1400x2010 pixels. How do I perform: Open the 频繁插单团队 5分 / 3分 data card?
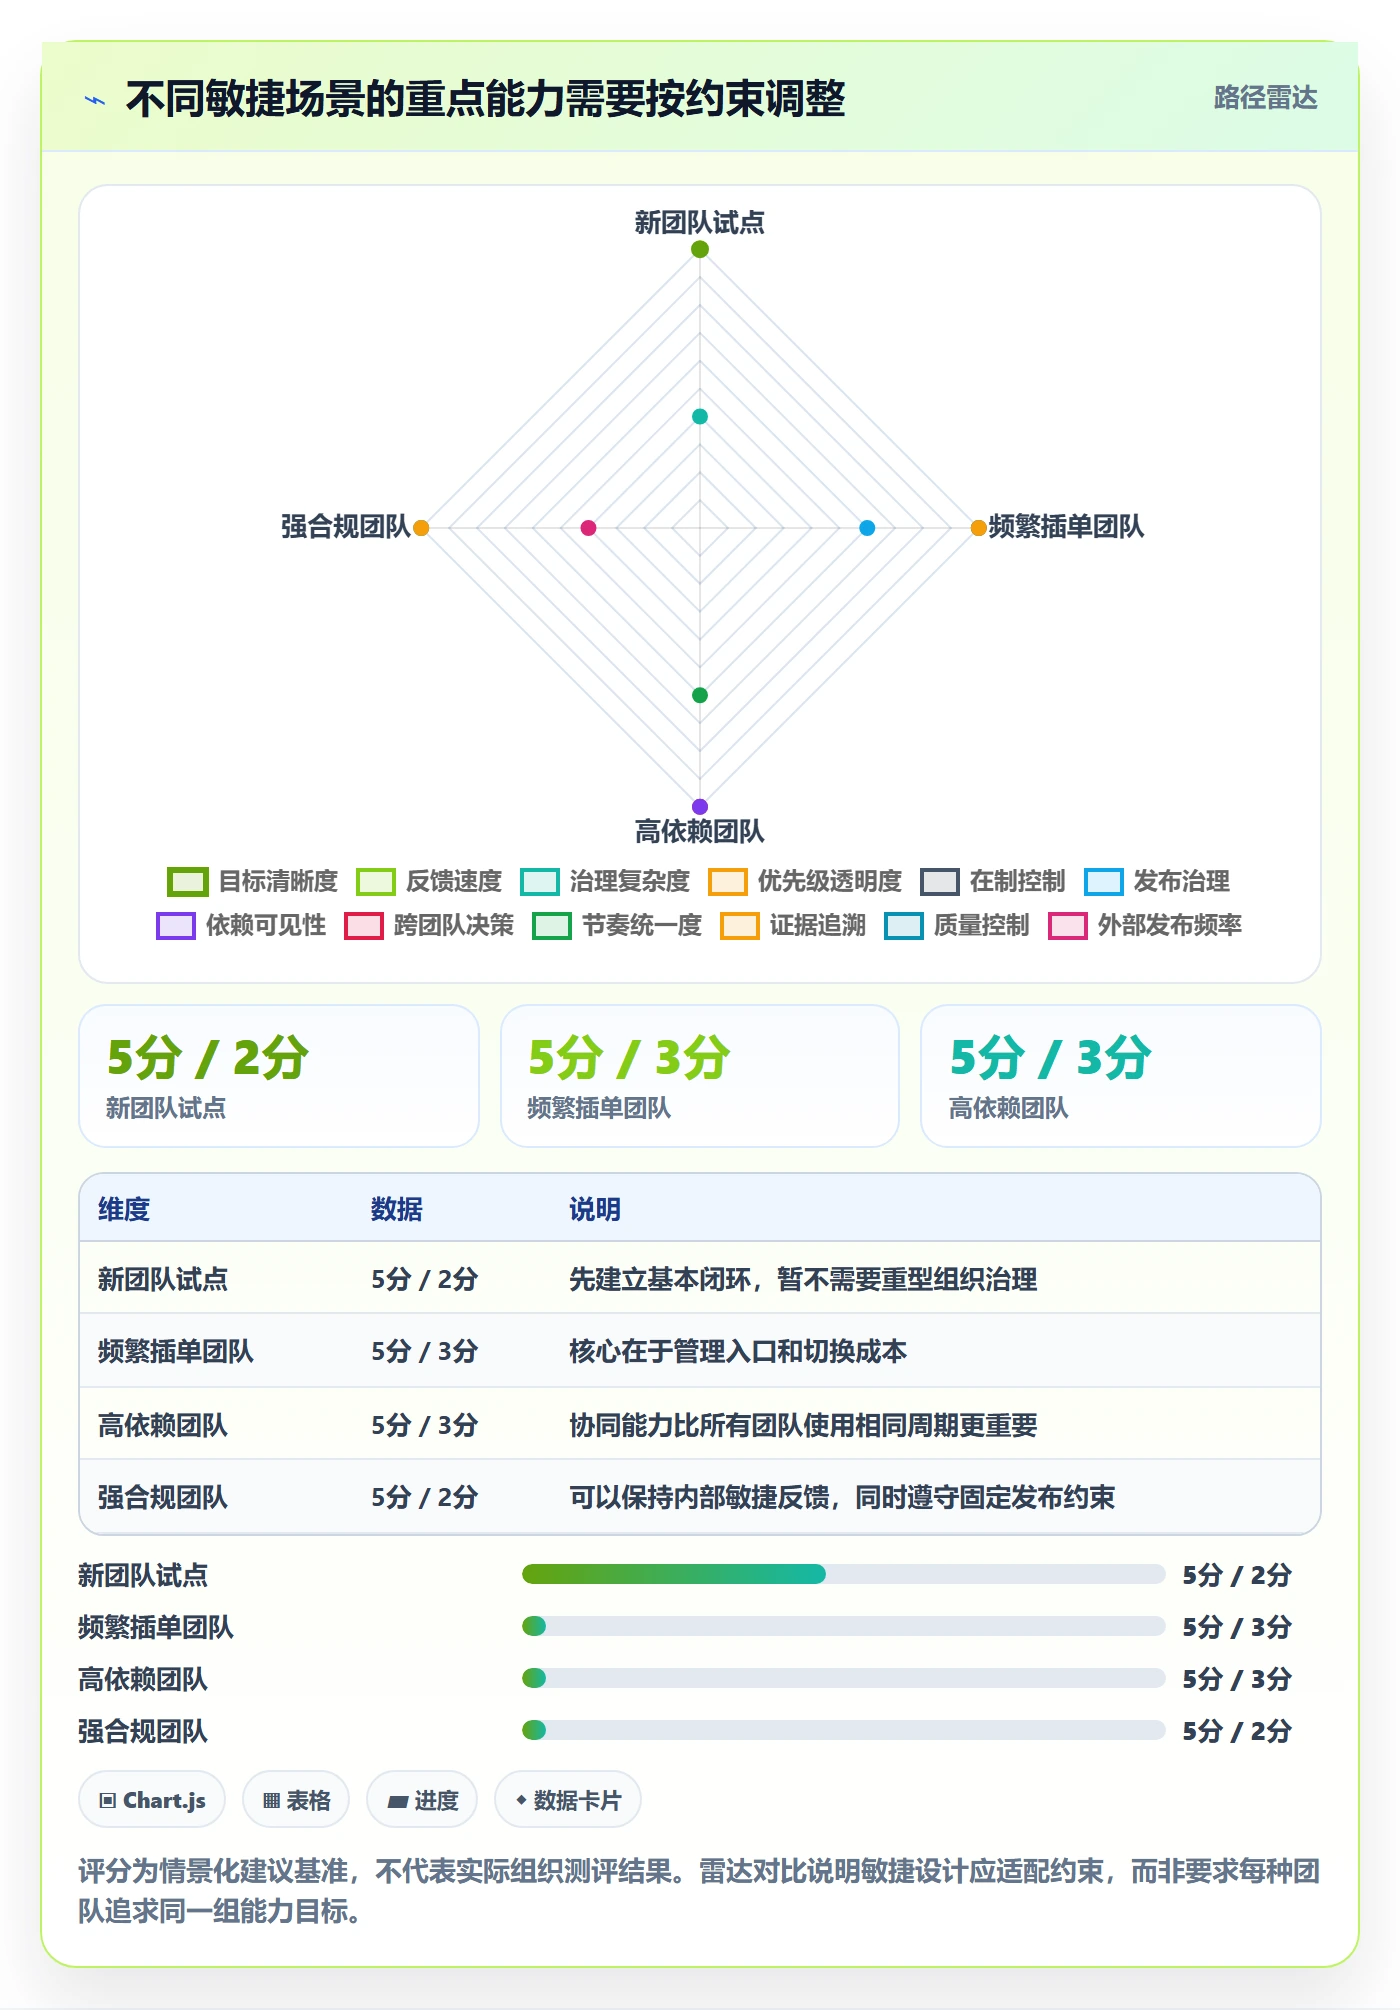[700, 1076]
